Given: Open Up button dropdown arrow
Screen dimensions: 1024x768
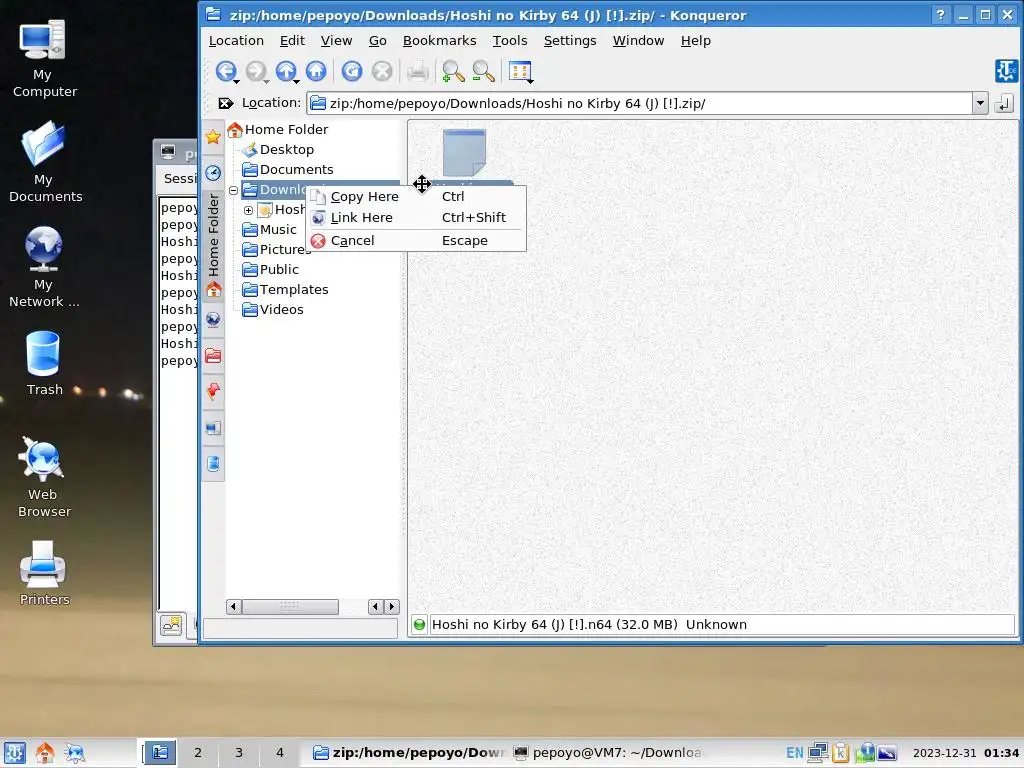Looking at the screenshot, I should coord(296,81).
